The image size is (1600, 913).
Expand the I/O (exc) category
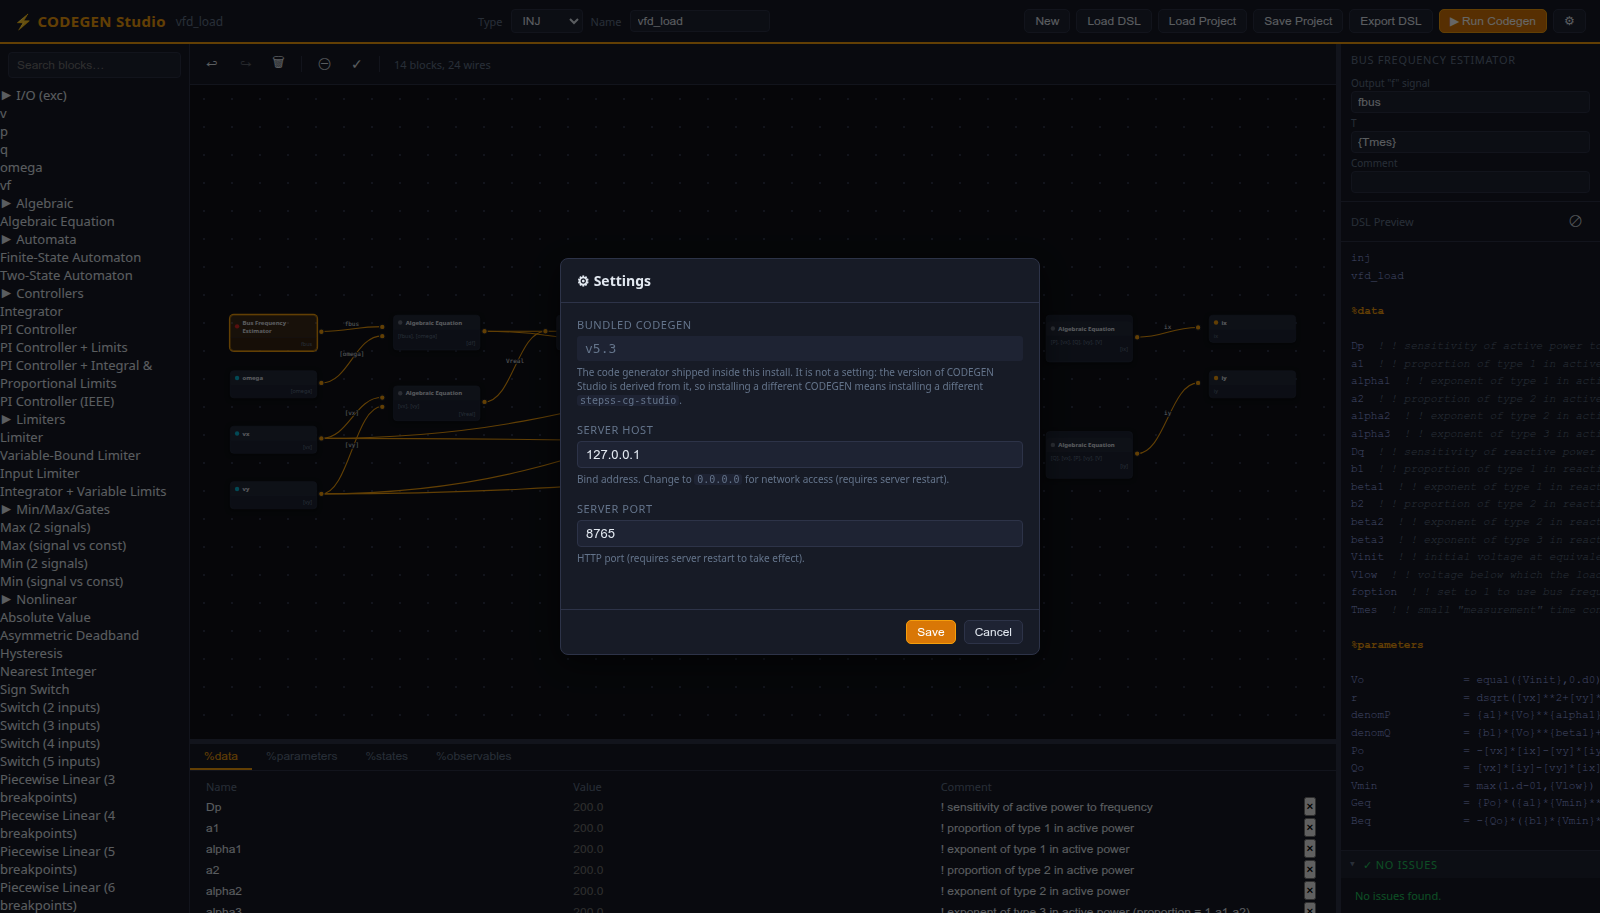point(34,95)
